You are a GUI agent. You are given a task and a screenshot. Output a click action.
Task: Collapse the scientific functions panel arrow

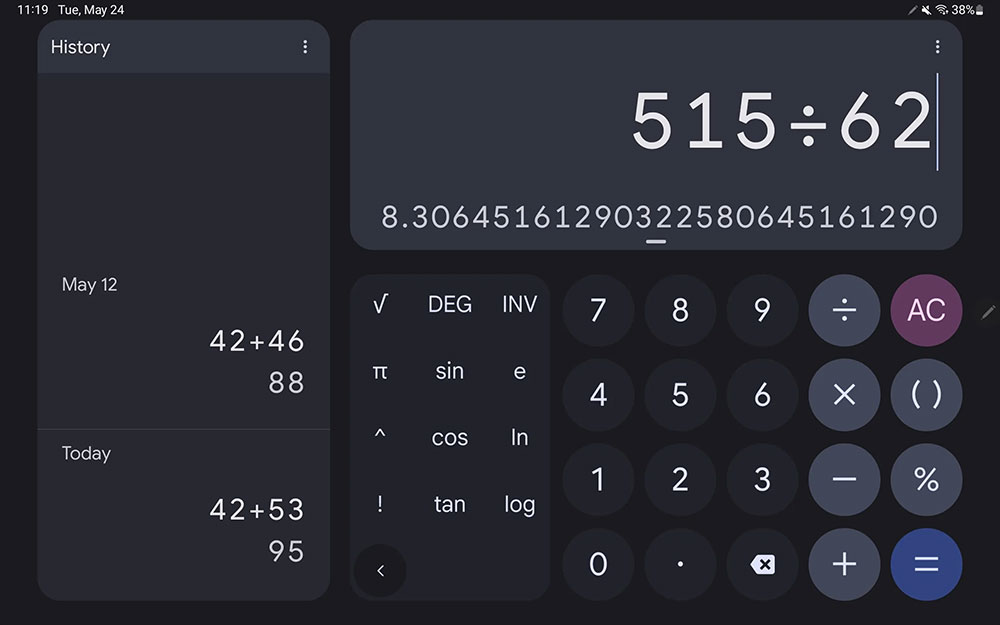[380, 570]
